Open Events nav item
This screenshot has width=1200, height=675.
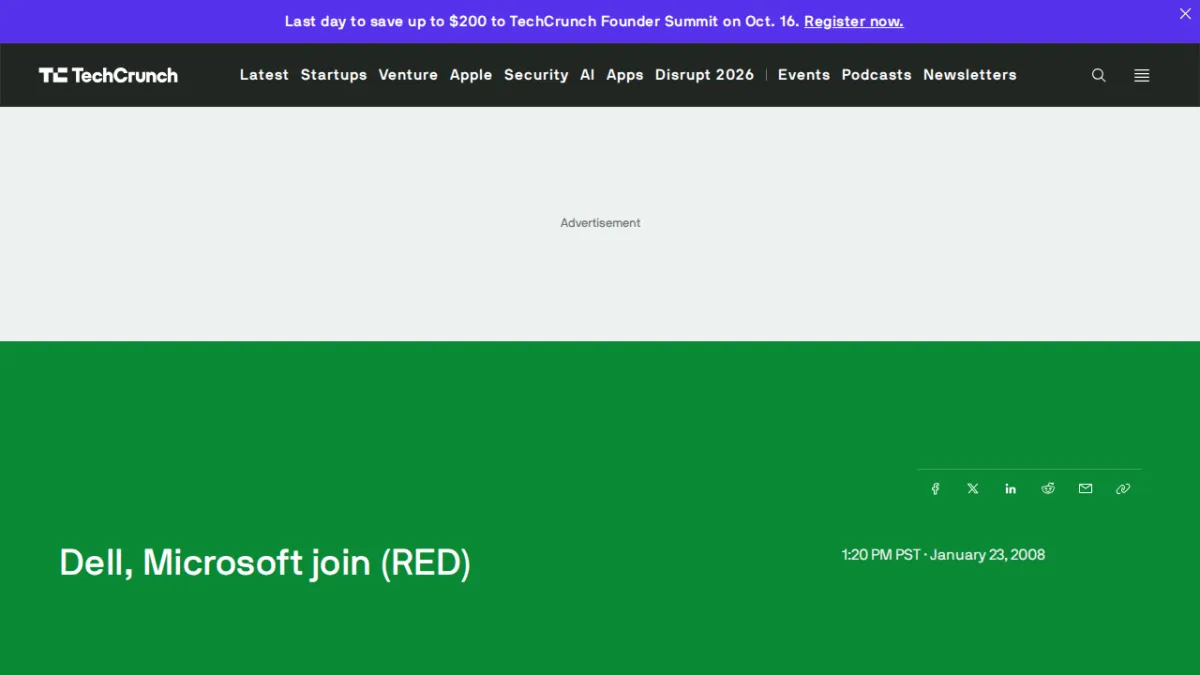[x=804, y=75]
